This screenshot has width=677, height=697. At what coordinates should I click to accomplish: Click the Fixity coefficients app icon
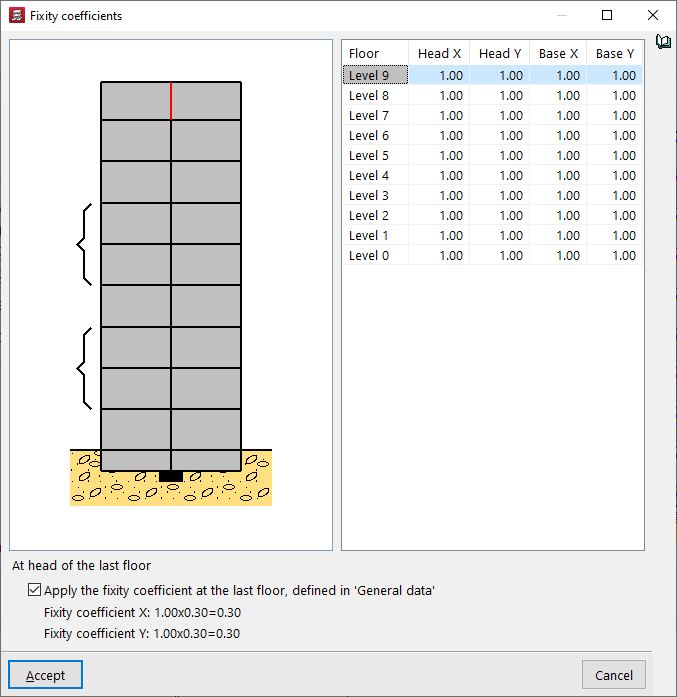17,16
